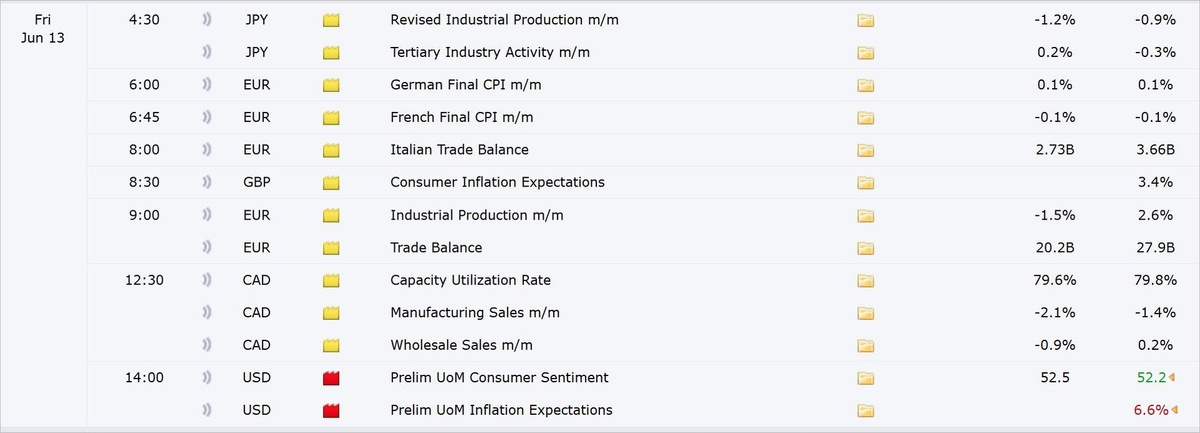Toggle sound alert for the 14:00 UoM Consumer Sentiment event

(206, 378)
